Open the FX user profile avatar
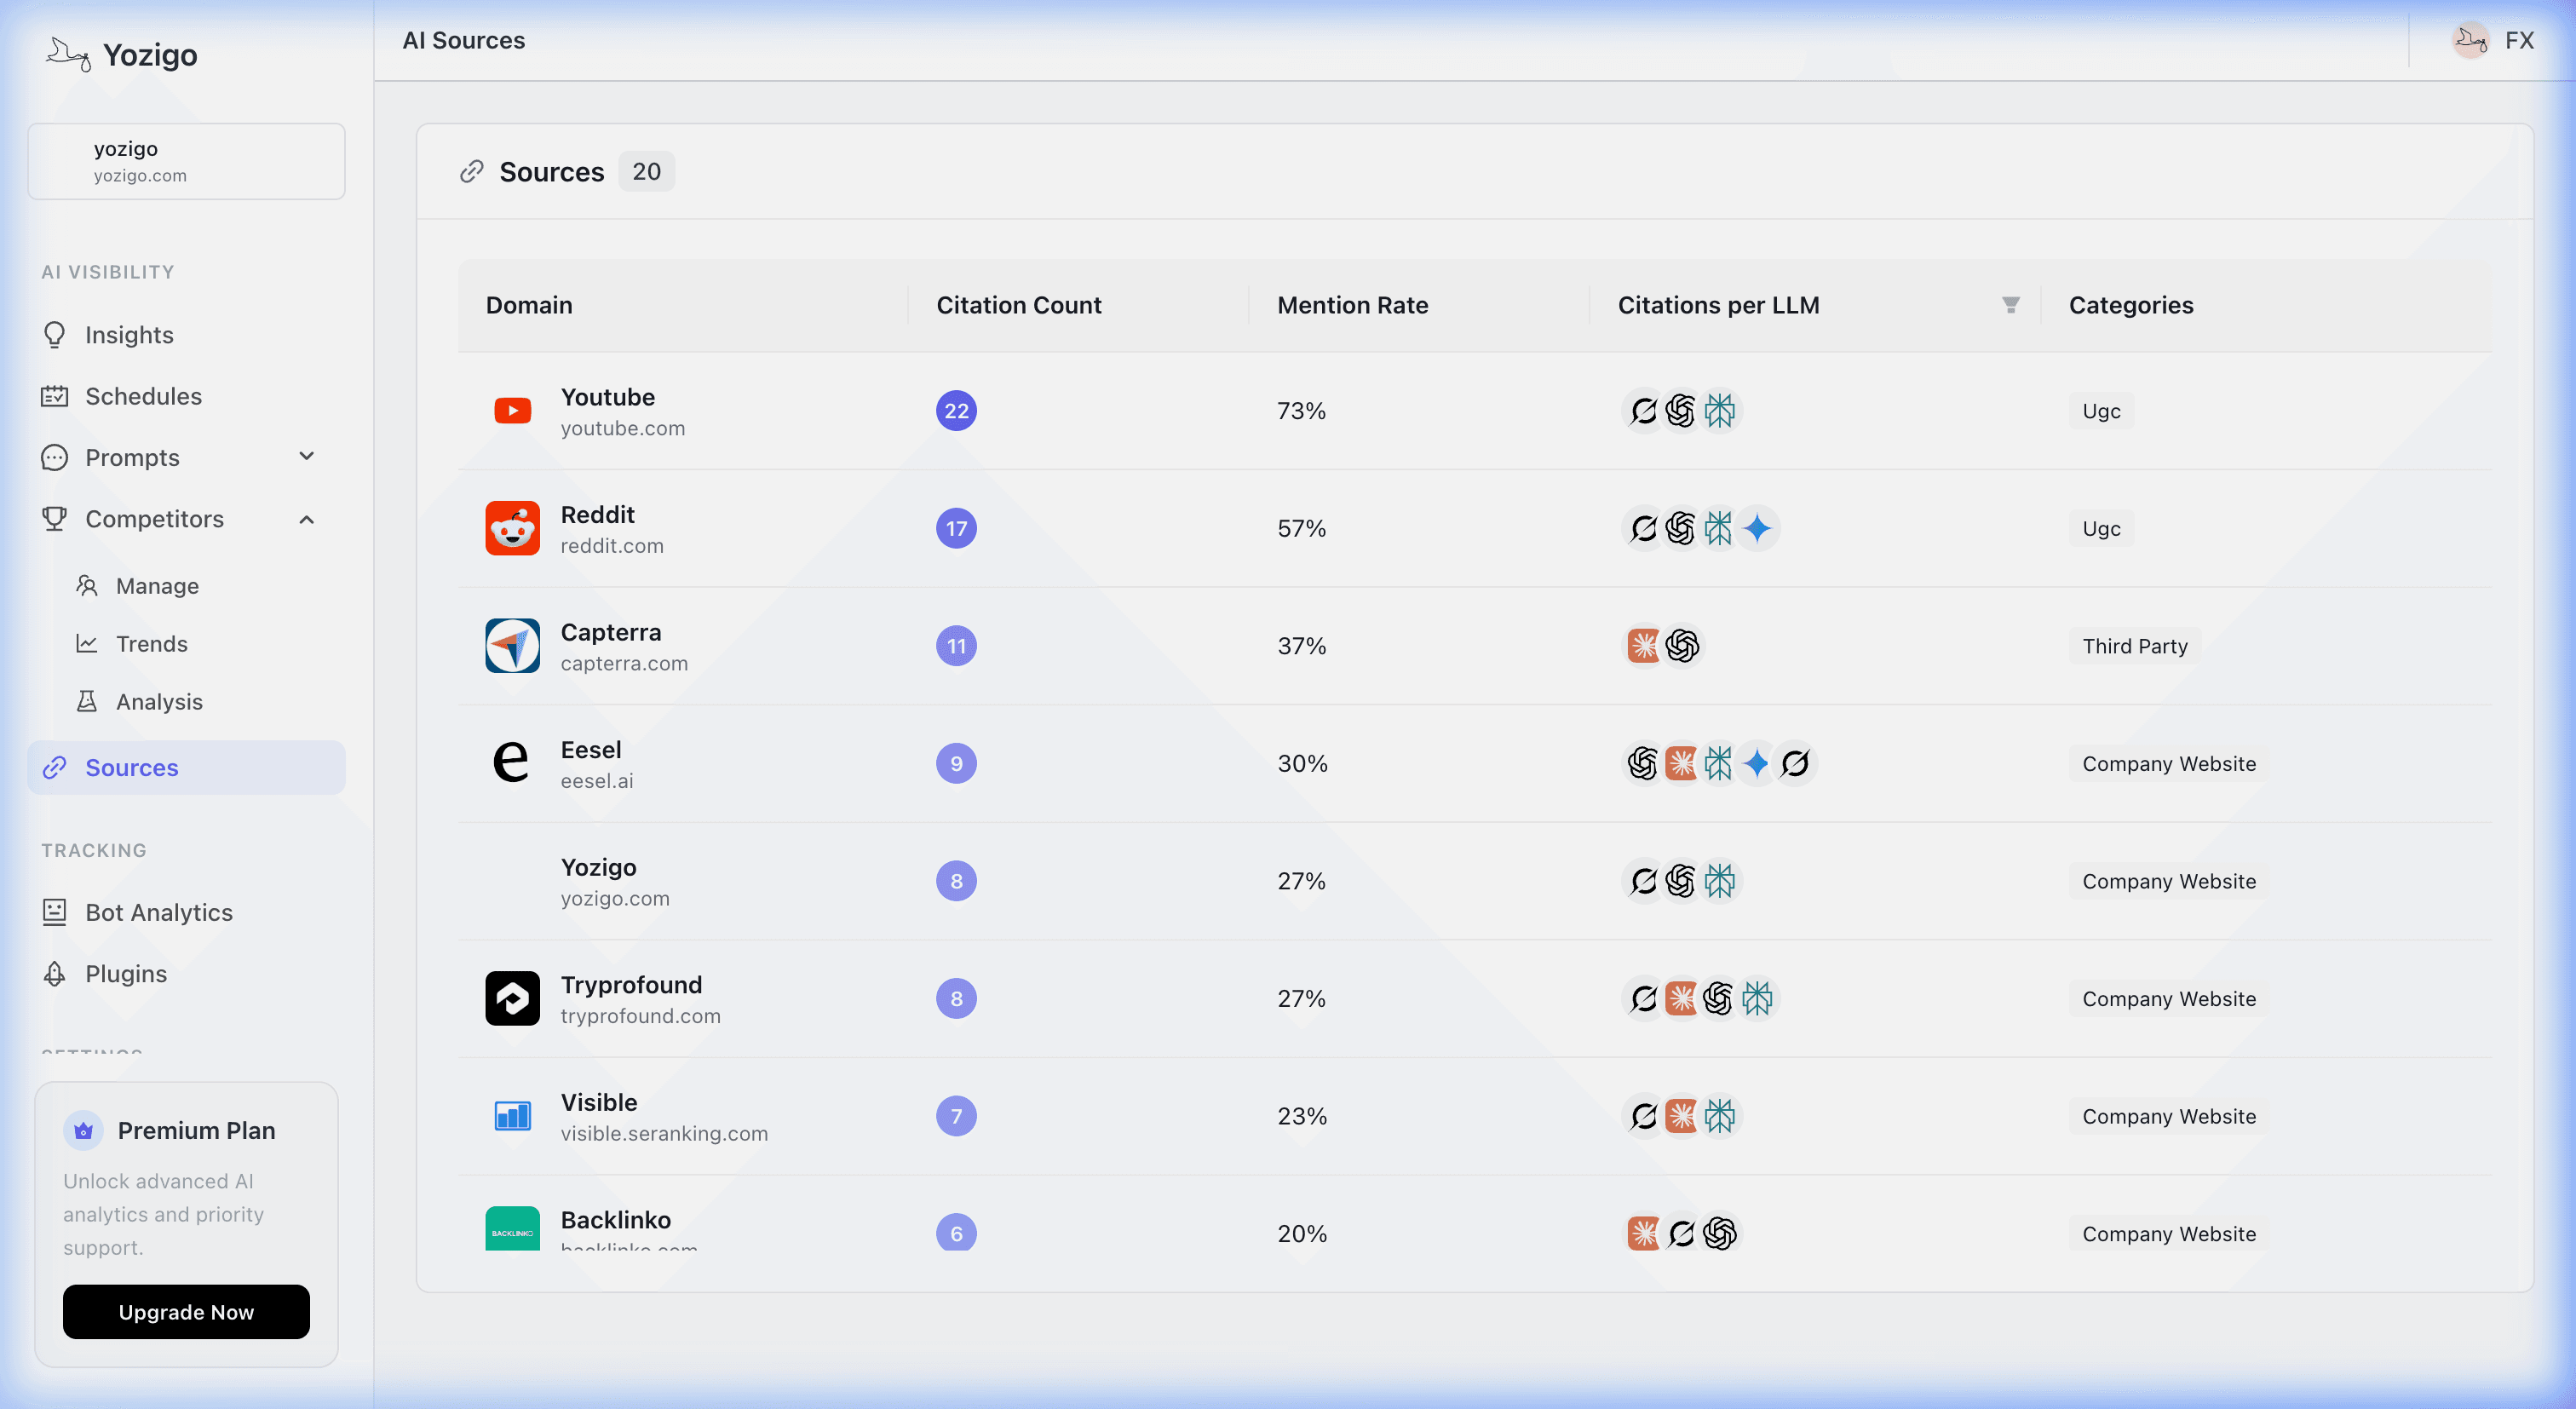Viewport: 2576px width, 1409px height. [x=2470, y=41]
